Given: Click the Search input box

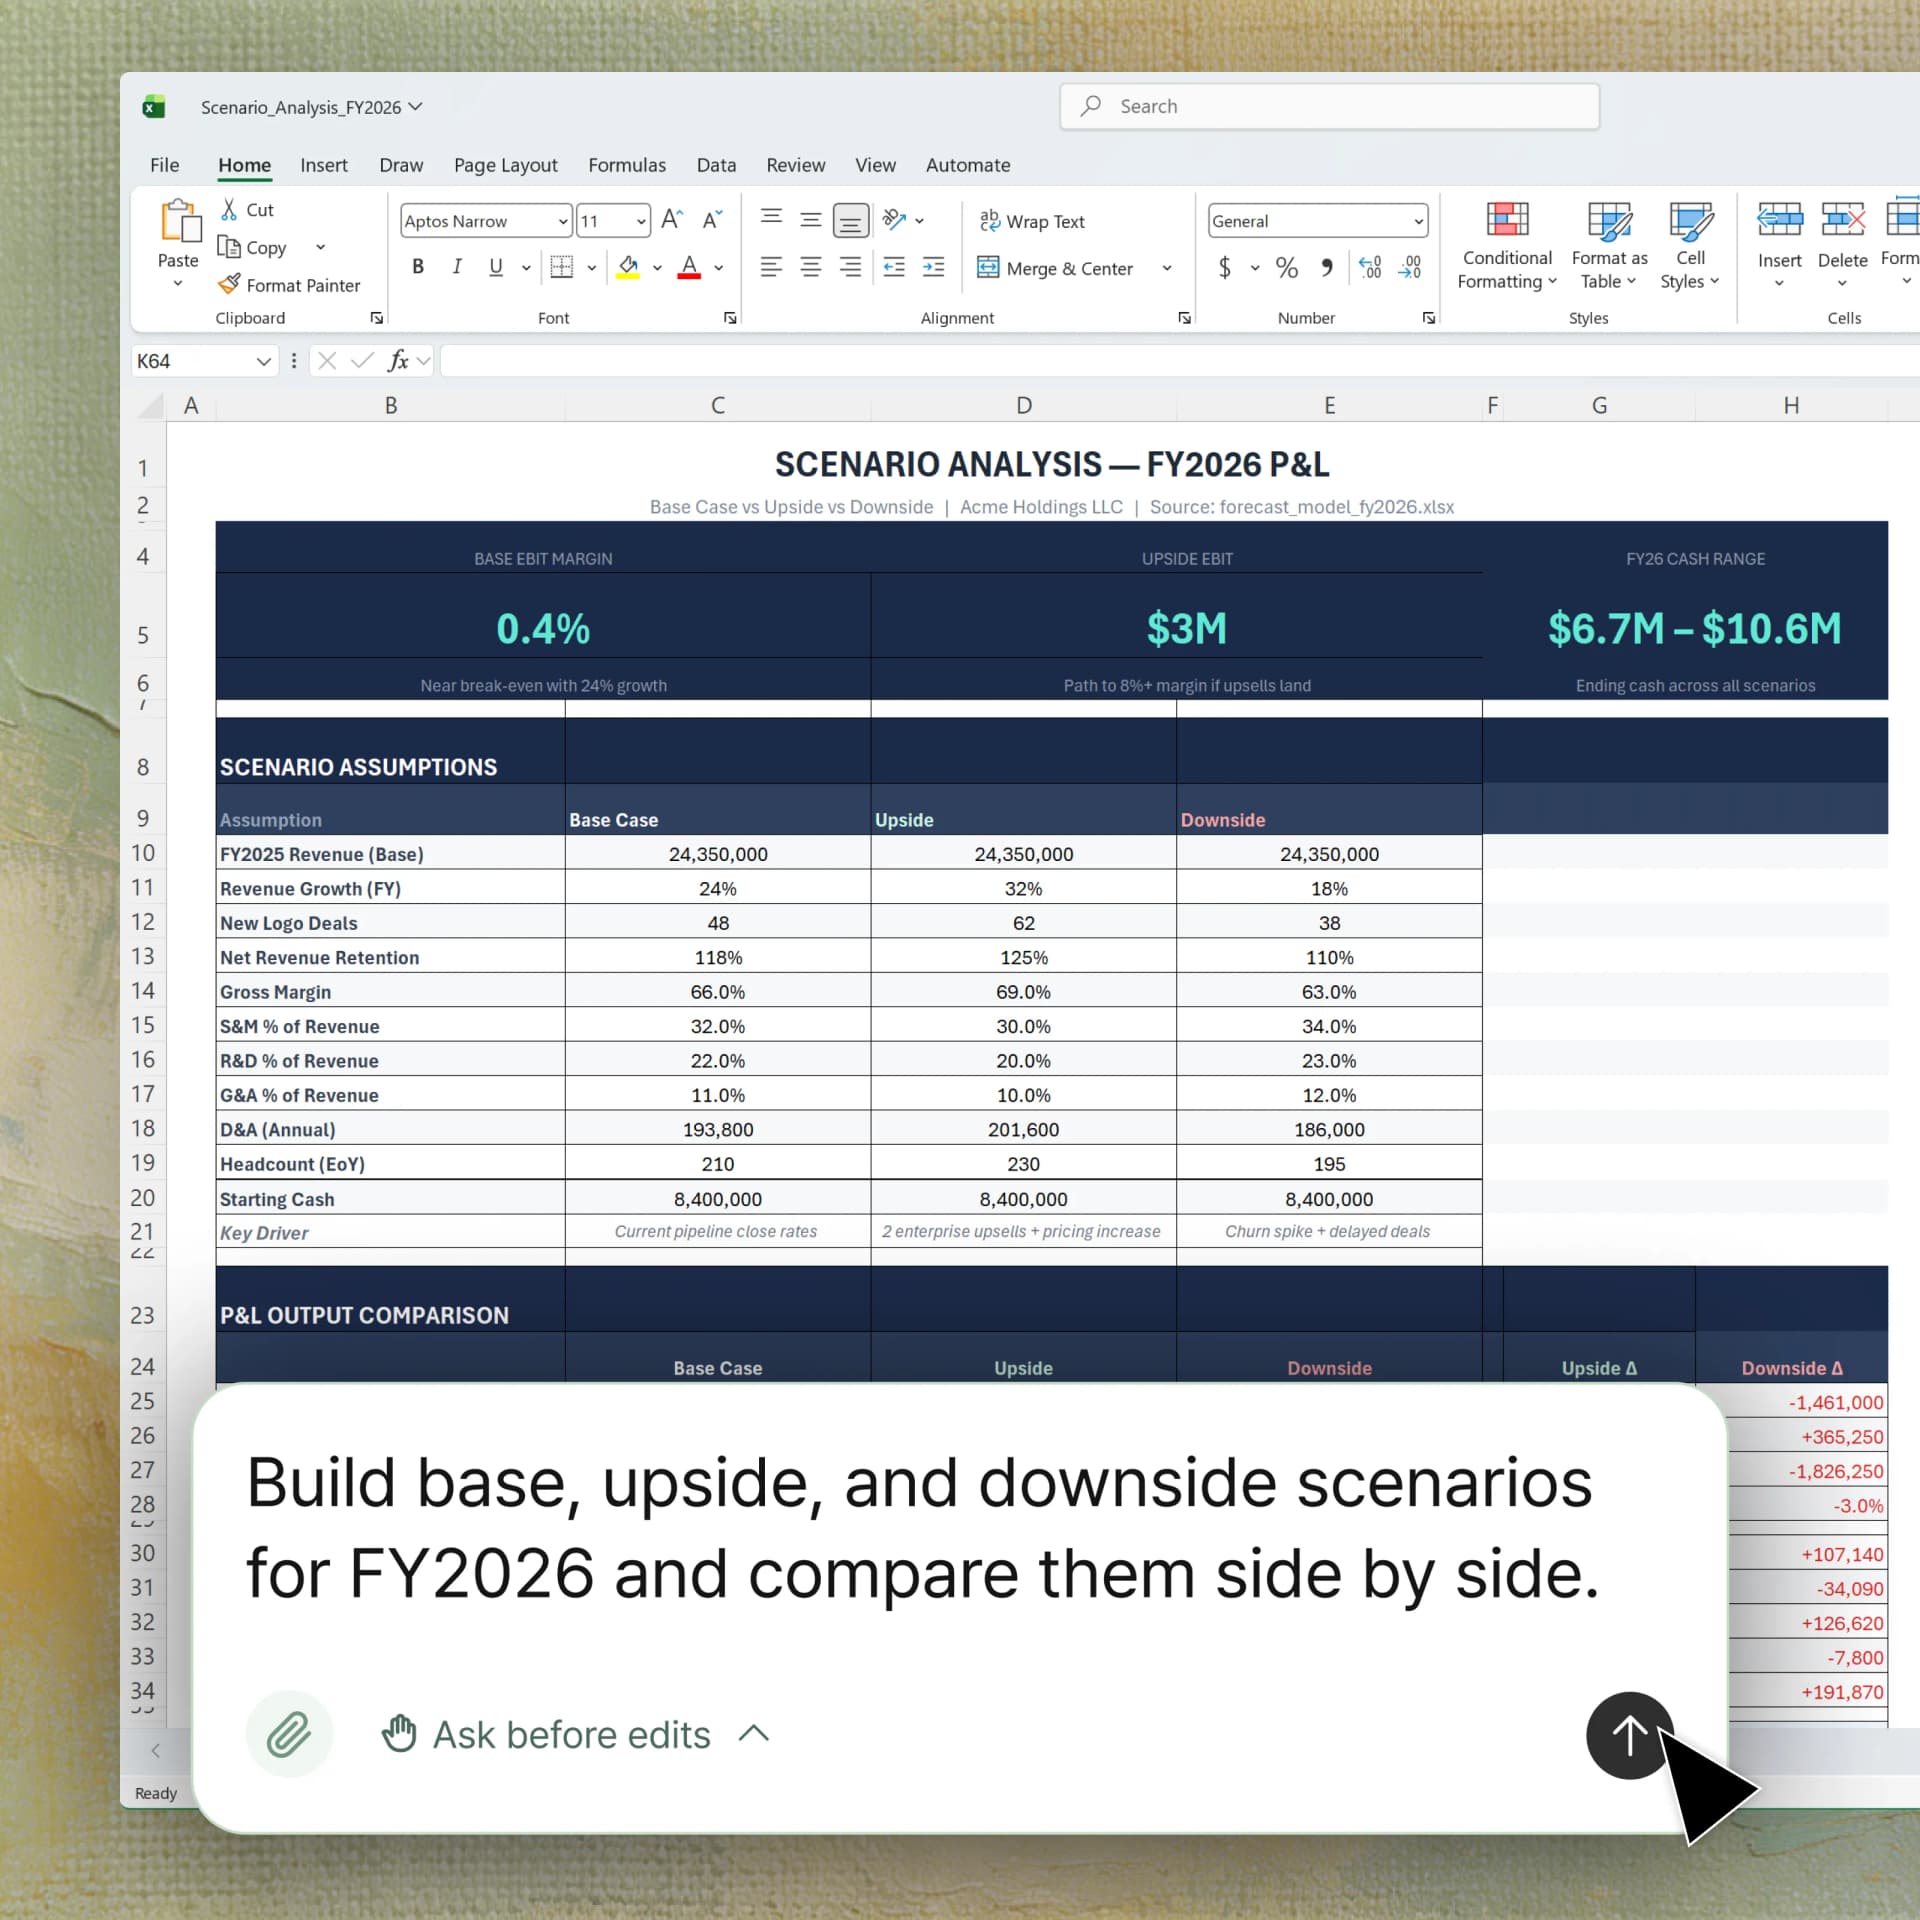Looking at the screenshot, I should [x=1328, y=106].
